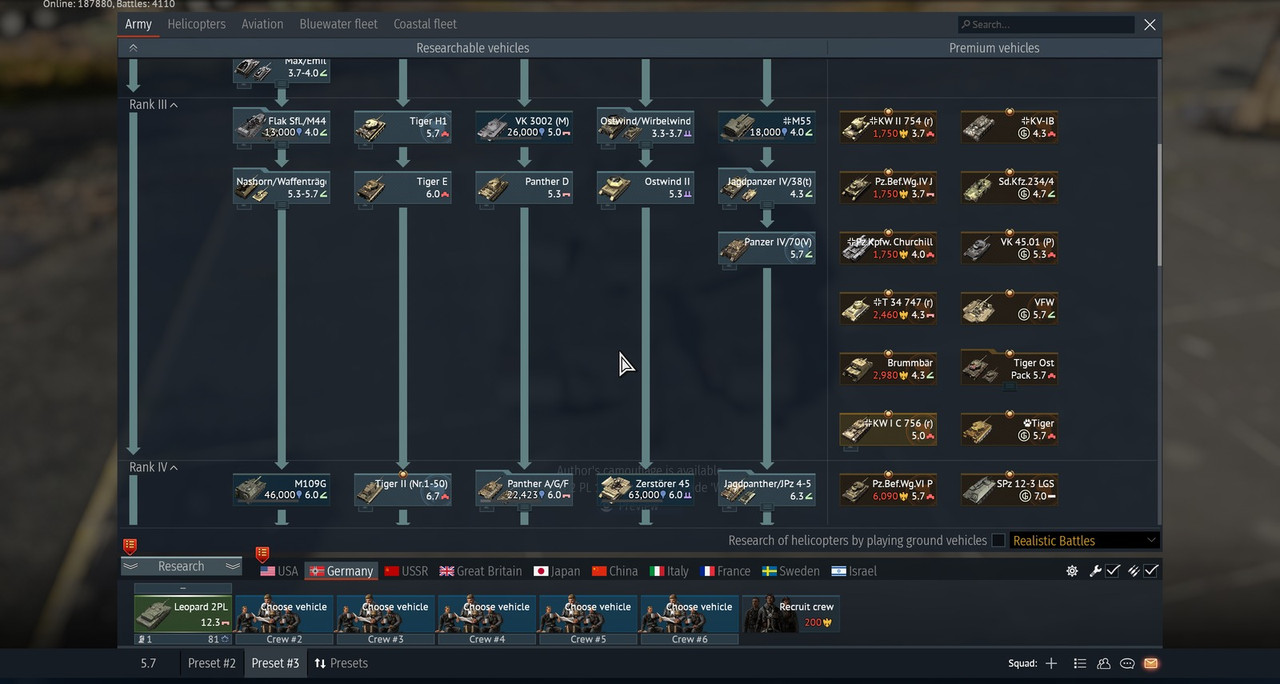Switch to the Helicopters tab

click(196, 24)
